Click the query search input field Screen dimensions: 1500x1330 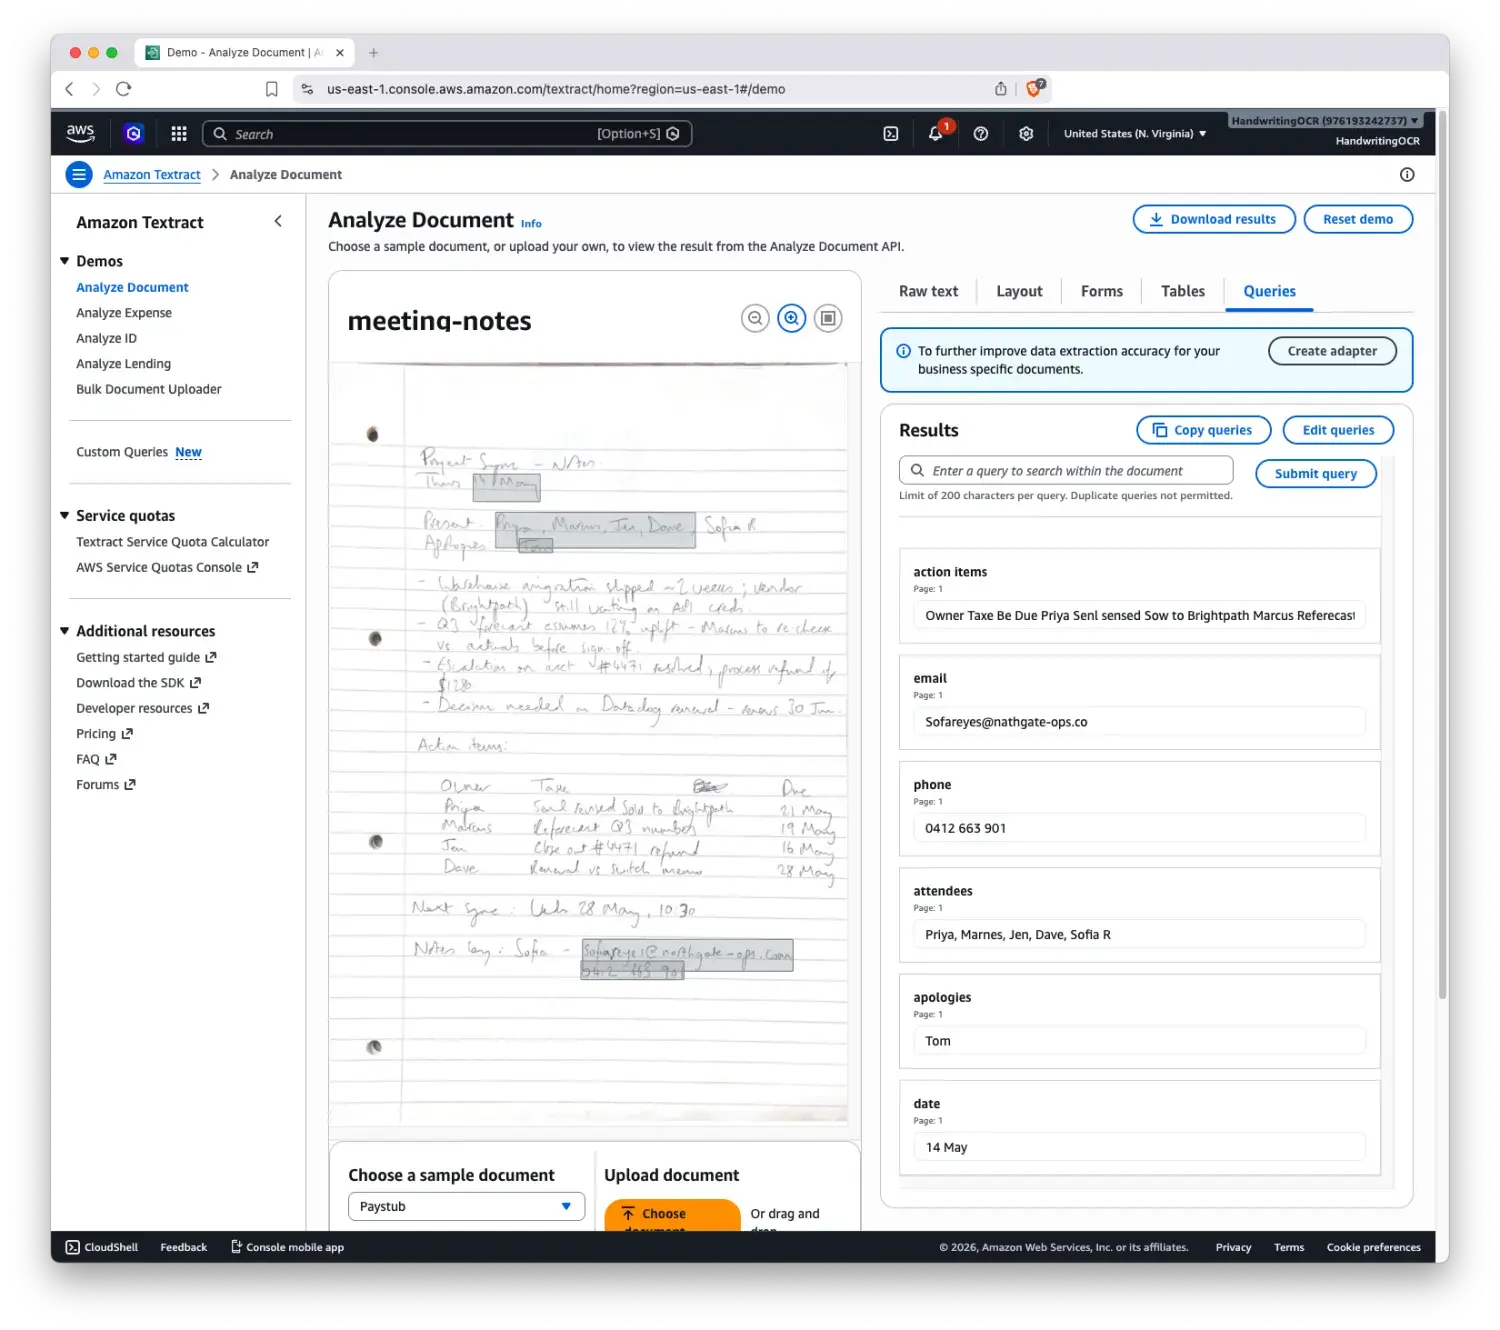pyautogui.click(x=1066, y=471)
